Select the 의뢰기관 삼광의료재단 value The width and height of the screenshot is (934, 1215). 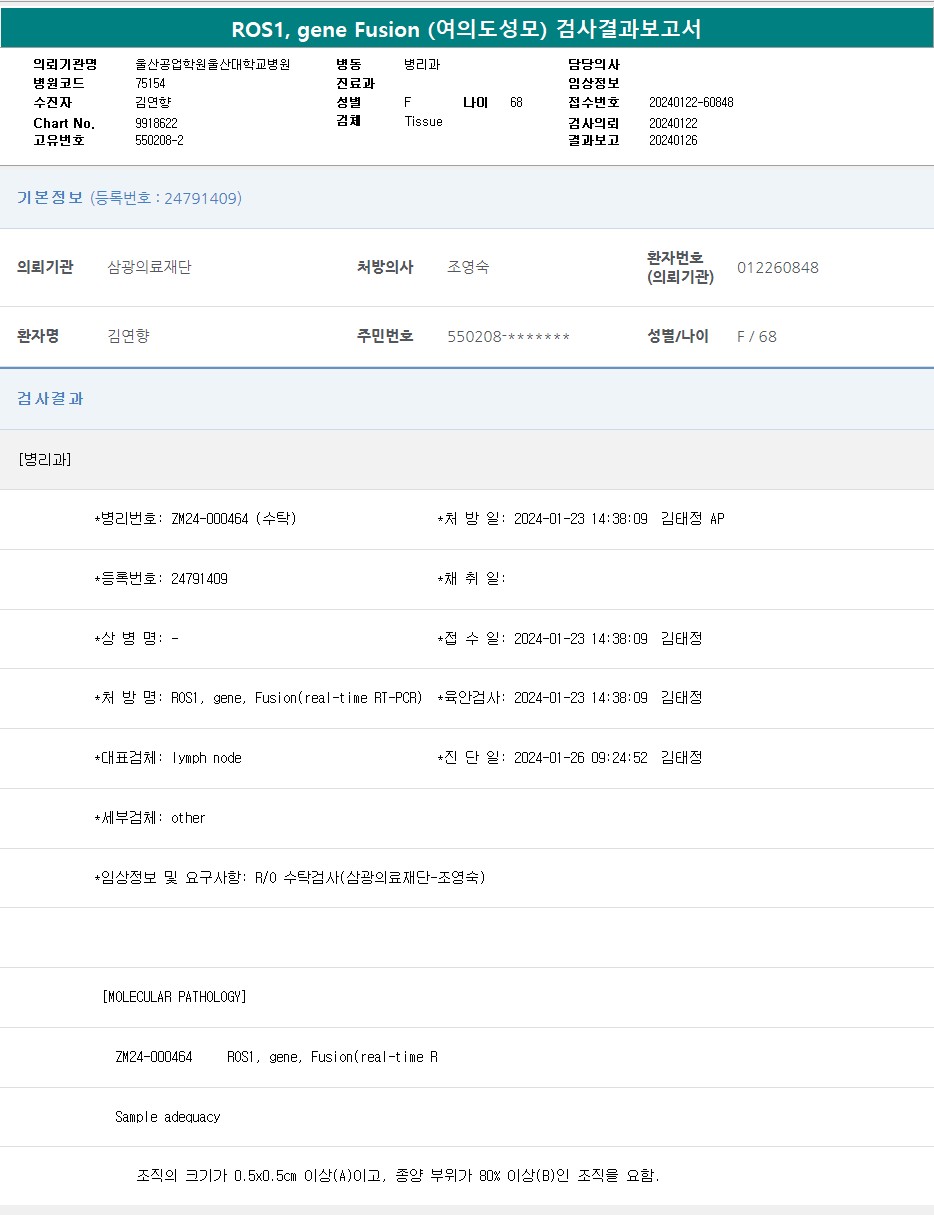click(x=149, y=267)
